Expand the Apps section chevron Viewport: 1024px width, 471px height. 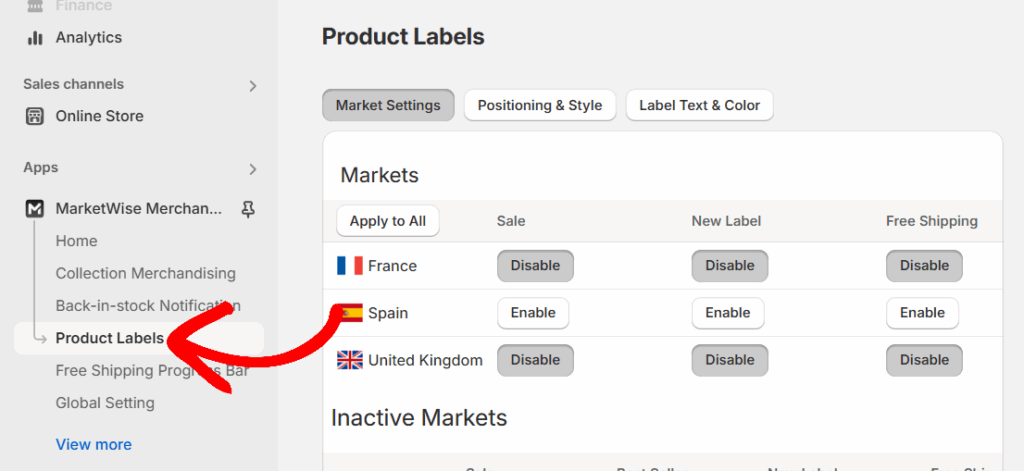[253, 169]
